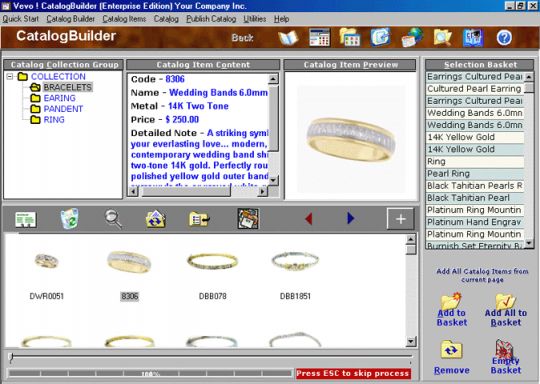Click up arrow of Selection Basket scrollbar
Screen dimensions: 540x384
529,77
